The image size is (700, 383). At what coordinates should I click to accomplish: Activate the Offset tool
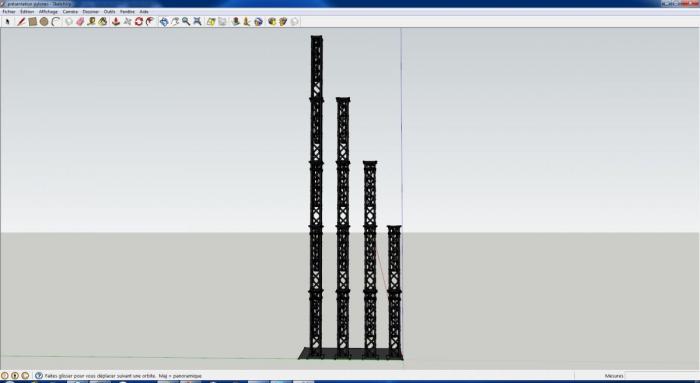pos(150,21)
